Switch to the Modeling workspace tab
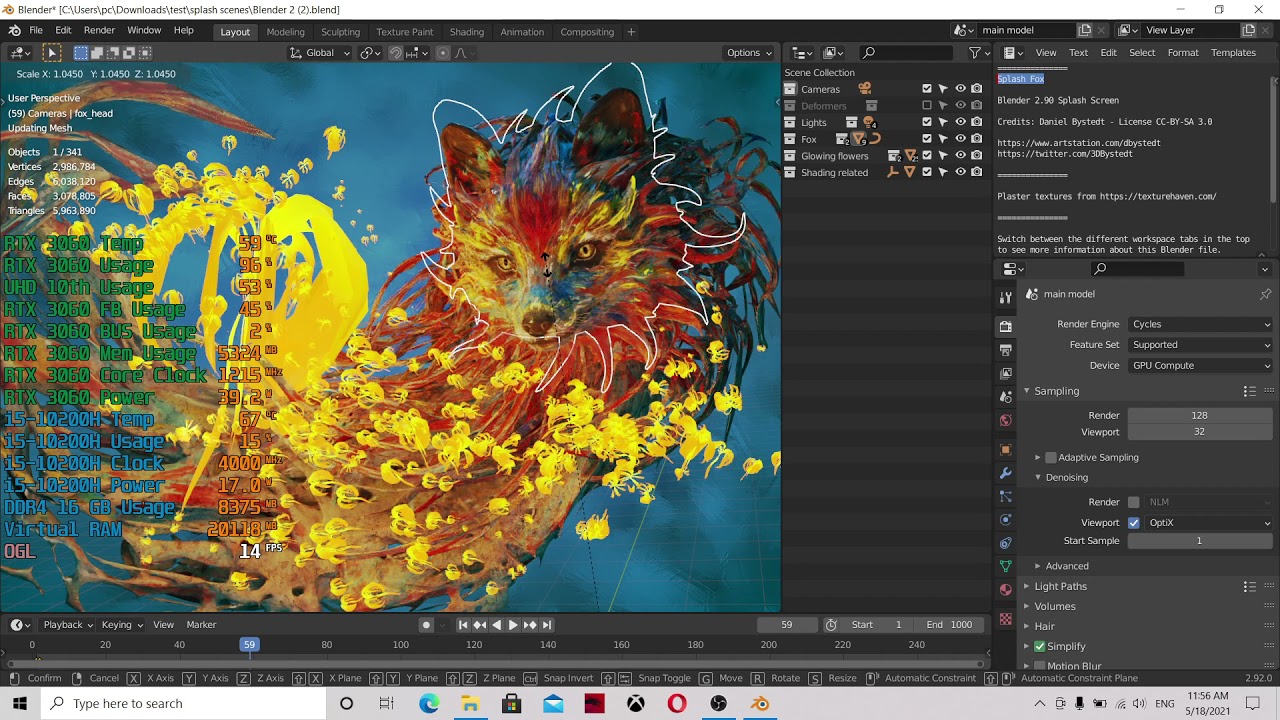 coord(285,32)
